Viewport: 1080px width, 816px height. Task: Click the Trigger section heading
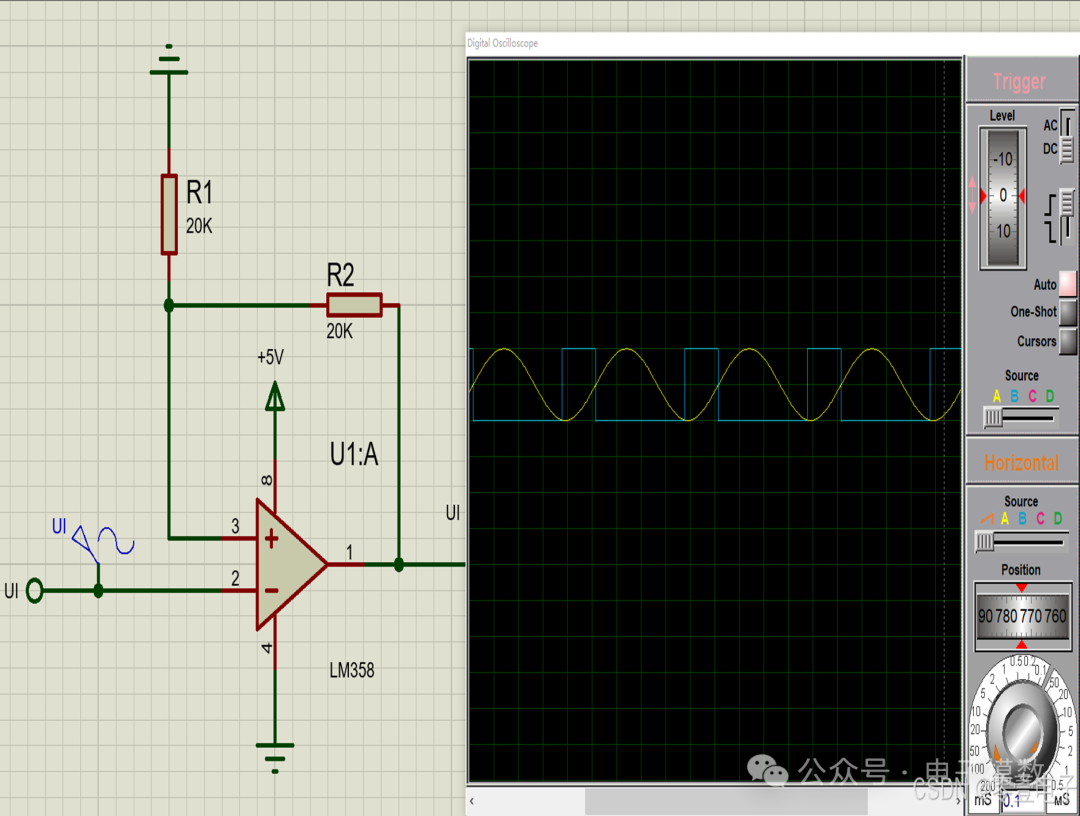(1019, 81)
